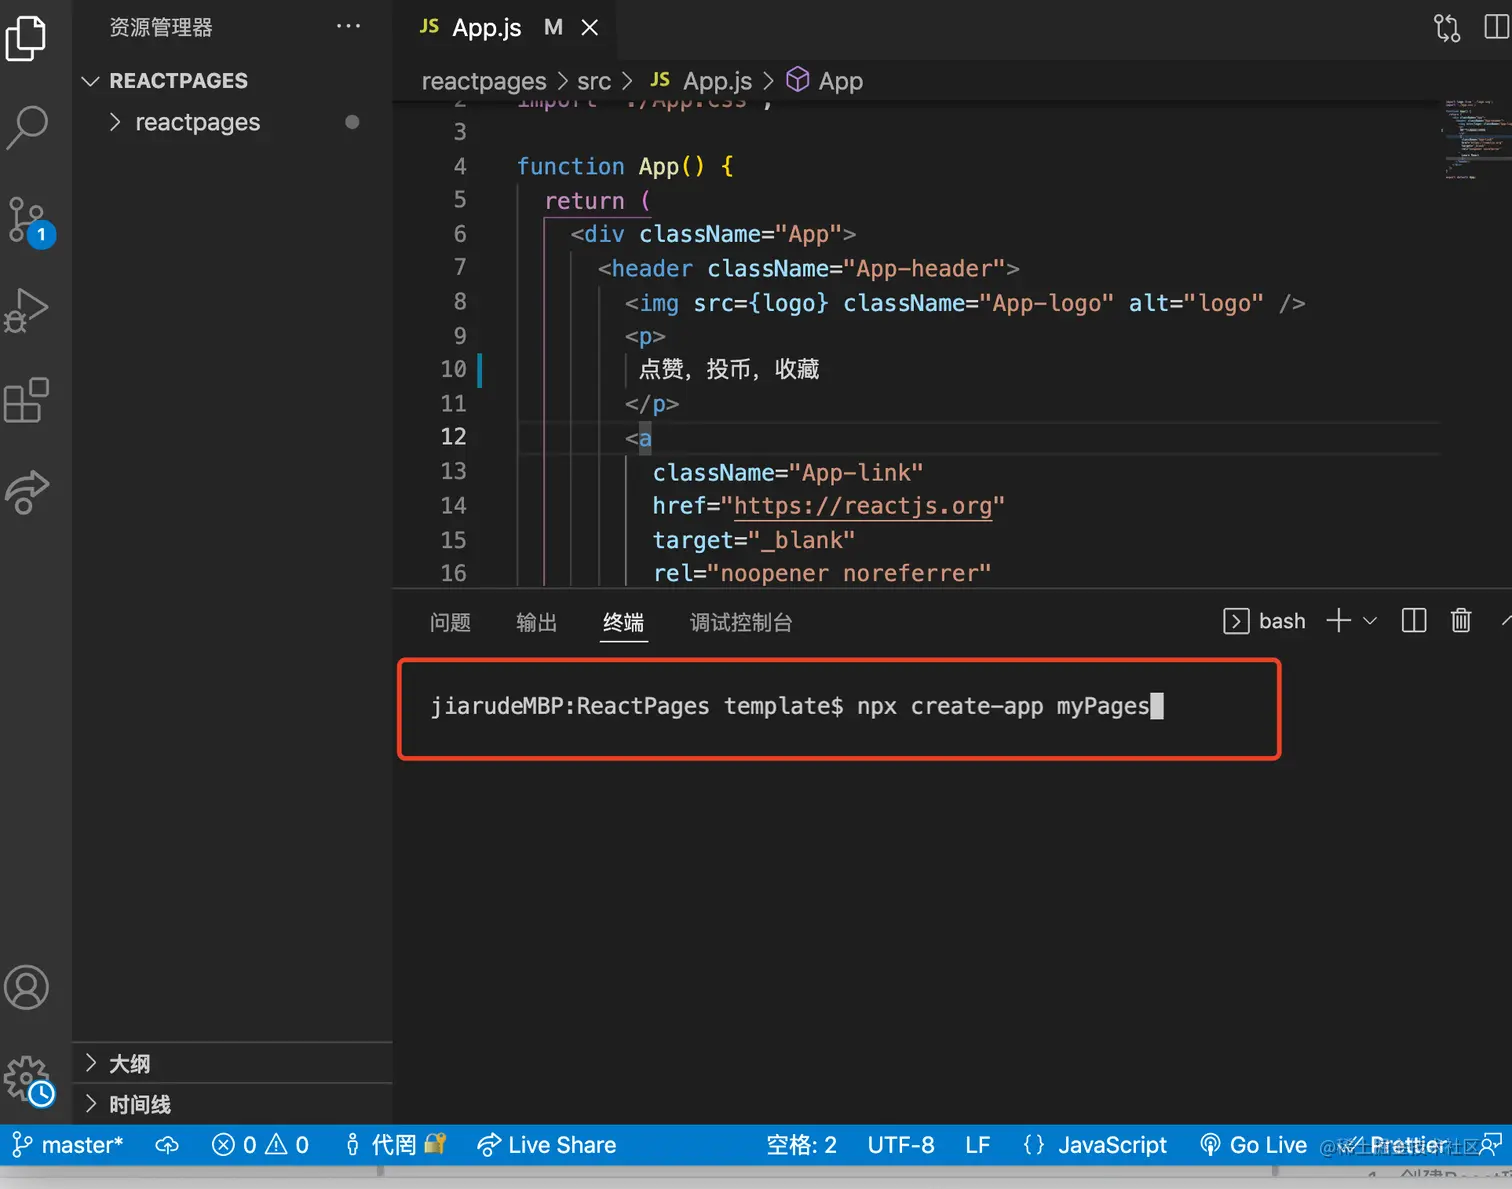
Task: Click the img src={logo} line
Action: click(x=965, y=303)
